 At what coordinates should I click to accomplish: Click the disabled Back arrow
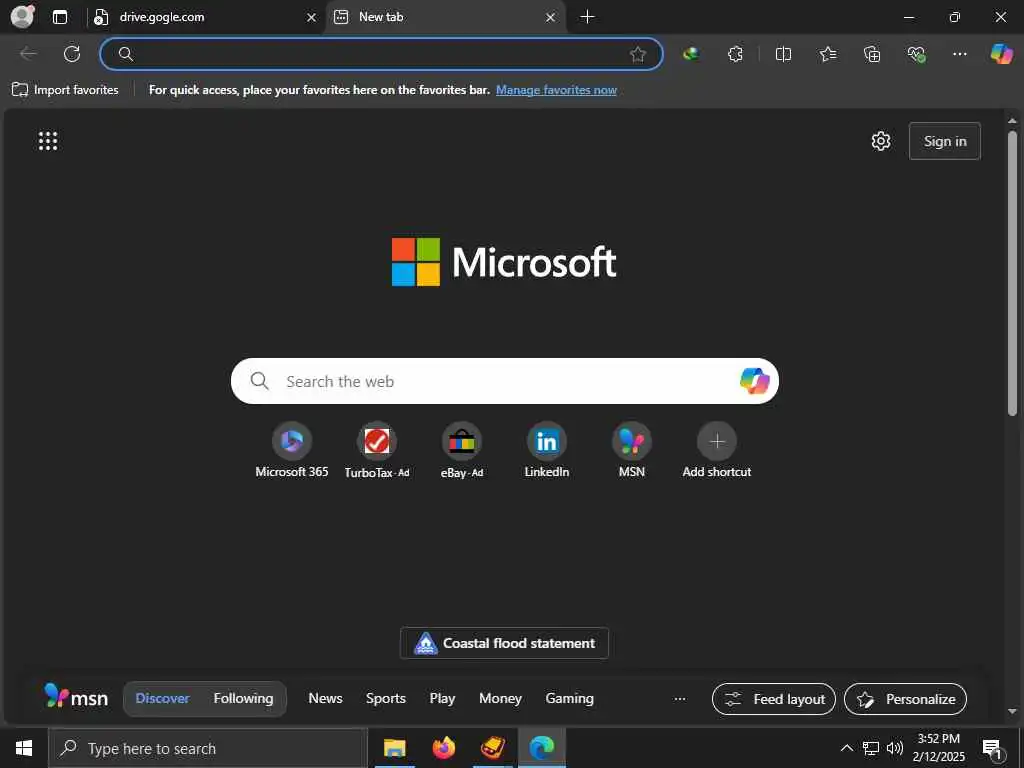pos(28,54)
